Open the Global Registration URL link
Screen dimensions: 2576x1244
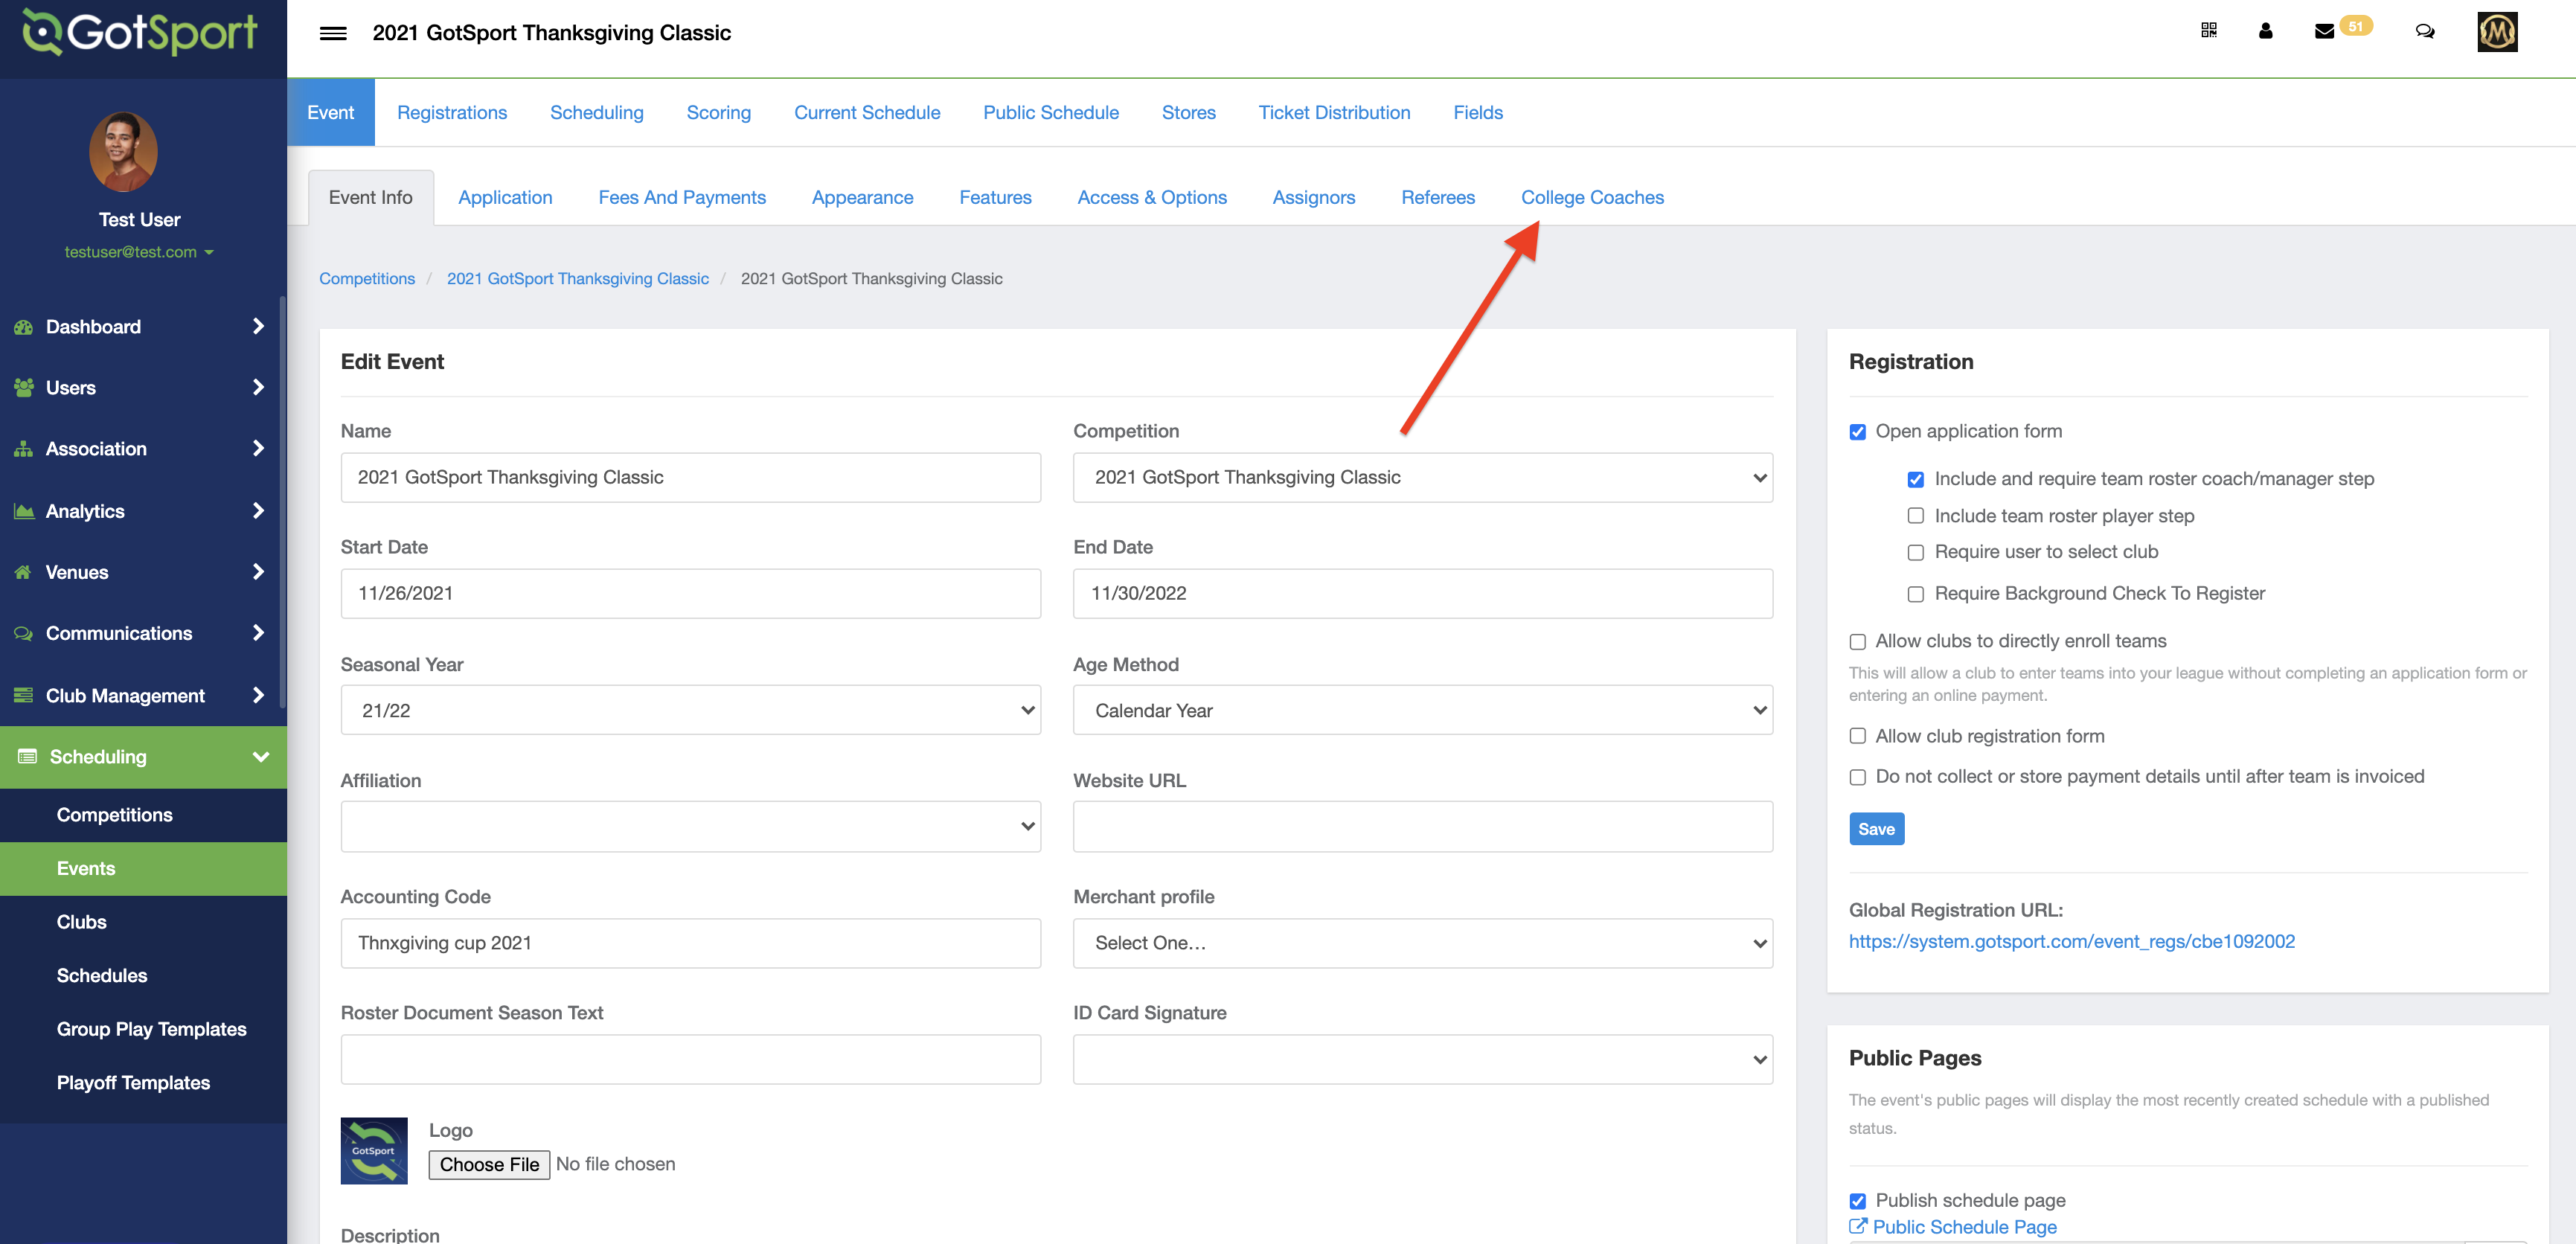(x=2071, y=941)
